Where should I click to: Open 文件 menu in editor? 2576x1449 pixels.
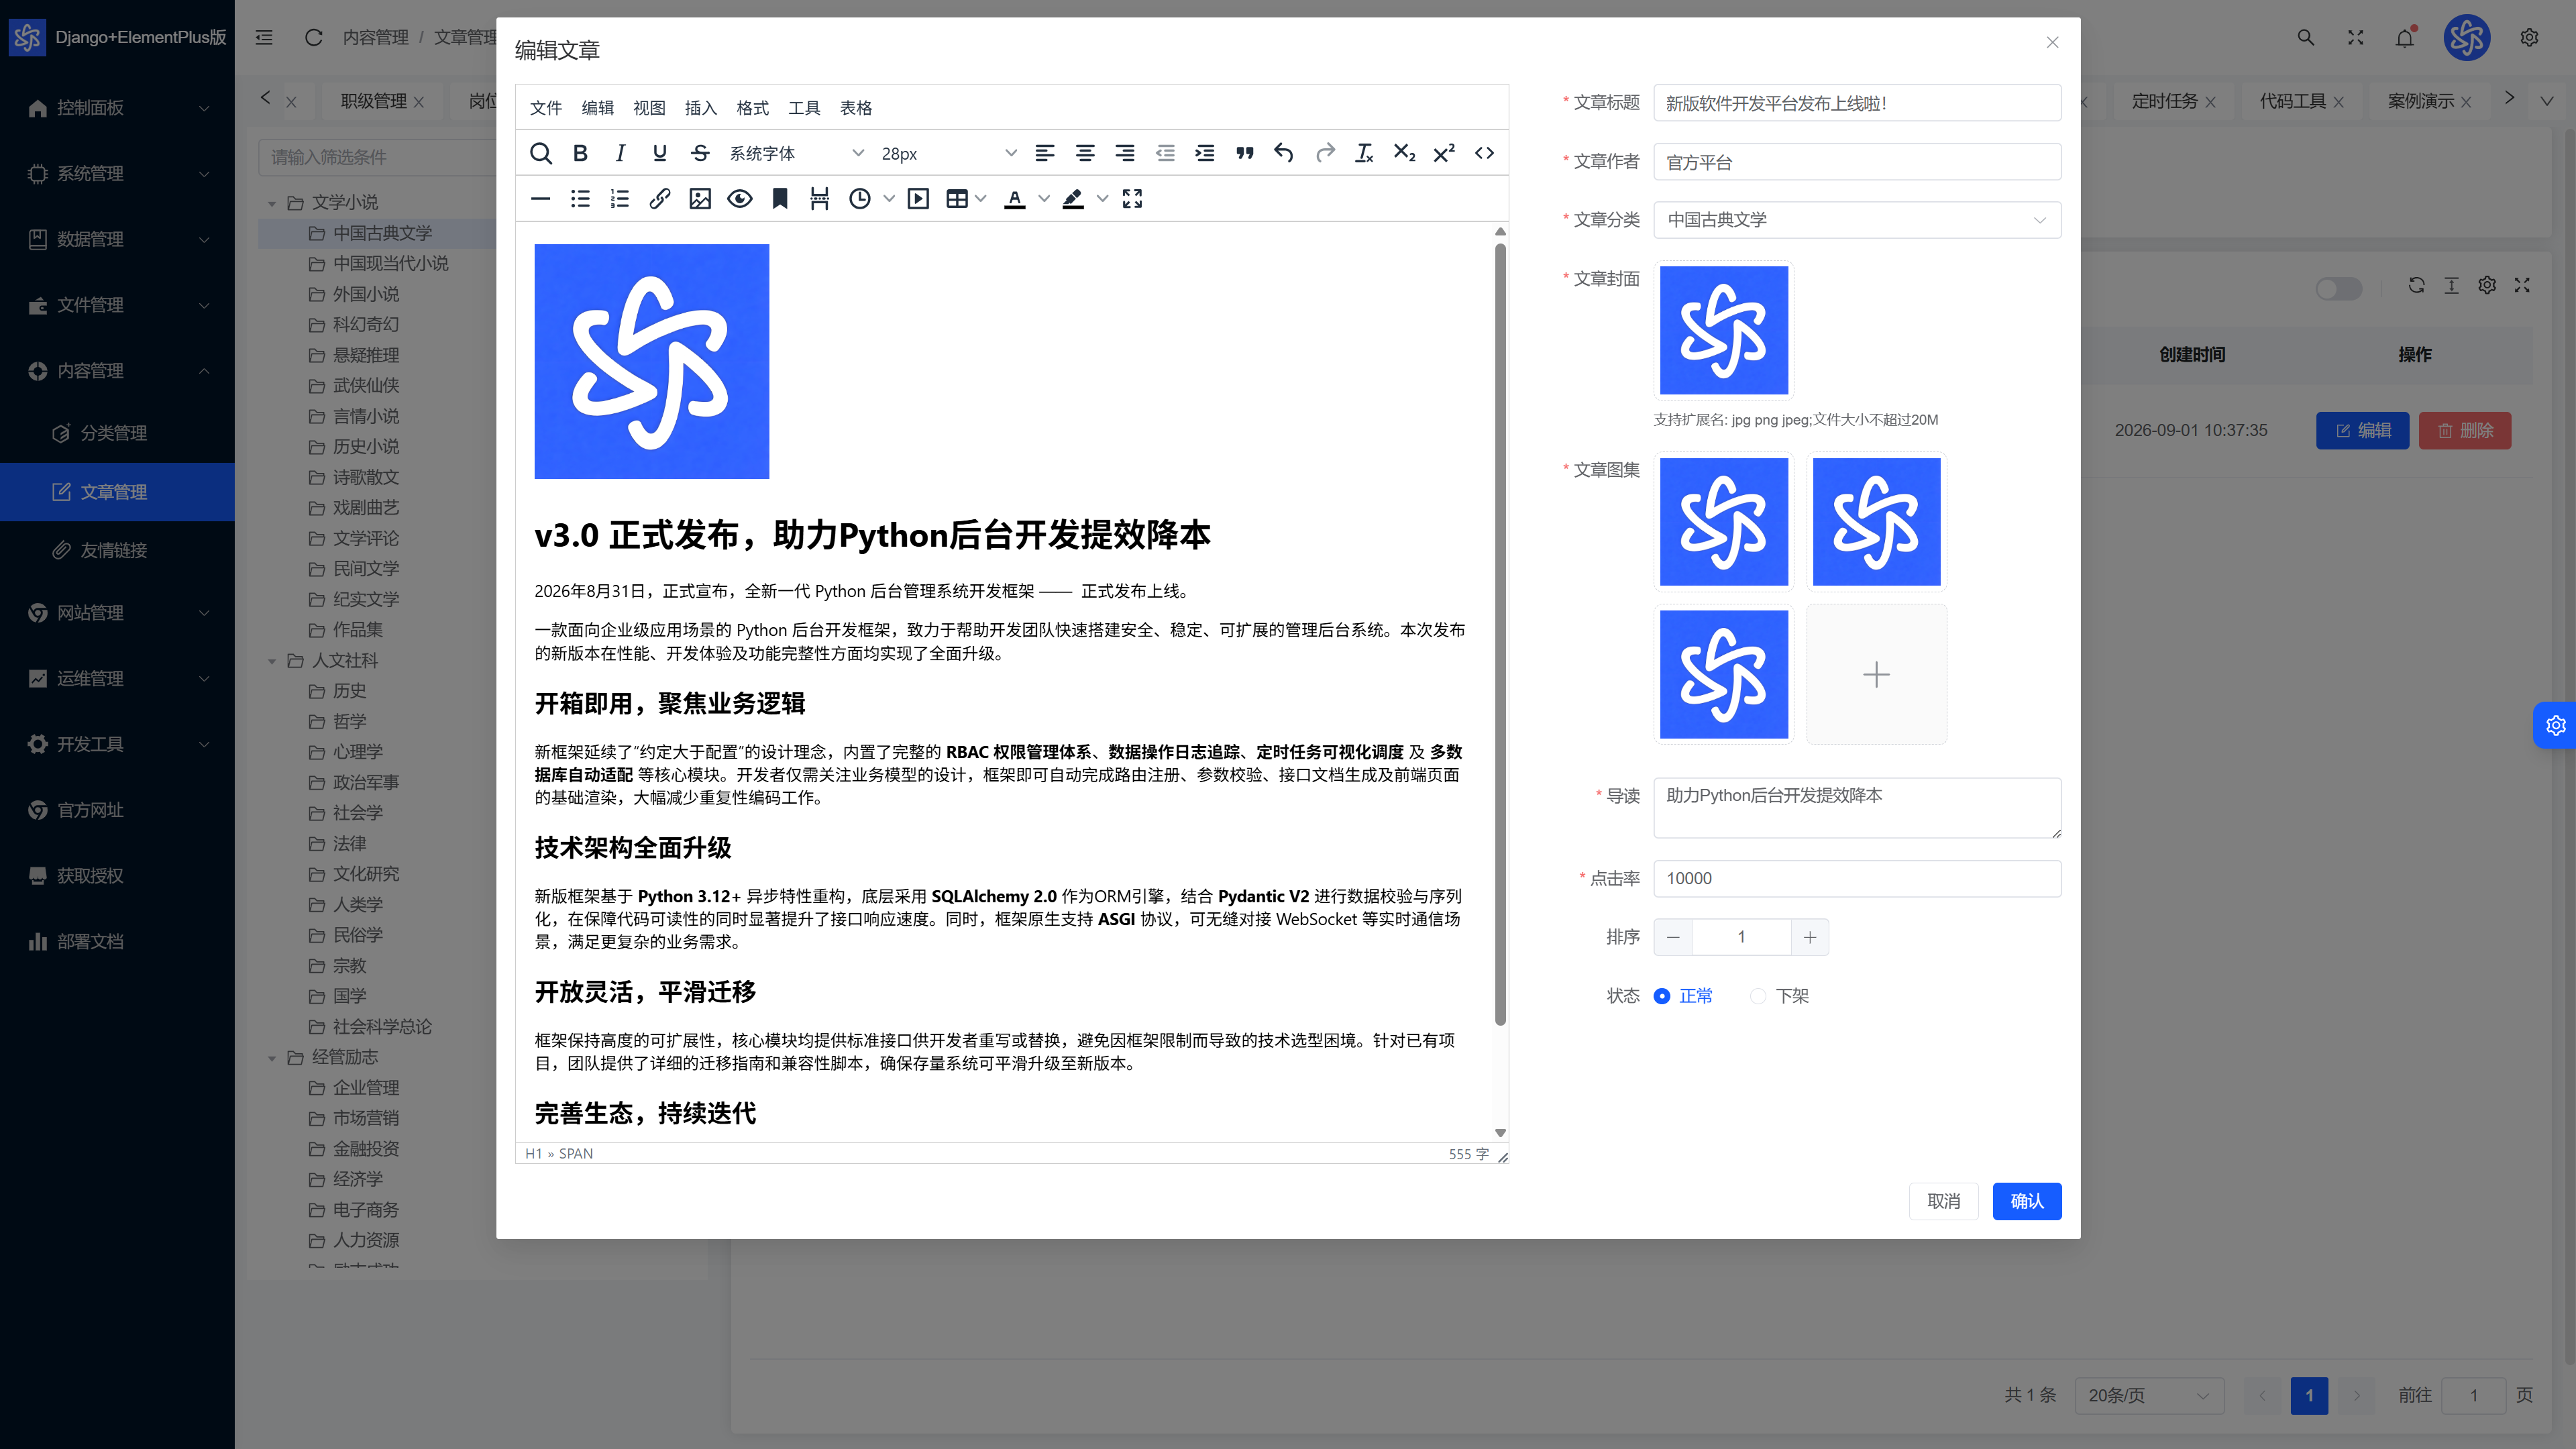pos(546,108)
